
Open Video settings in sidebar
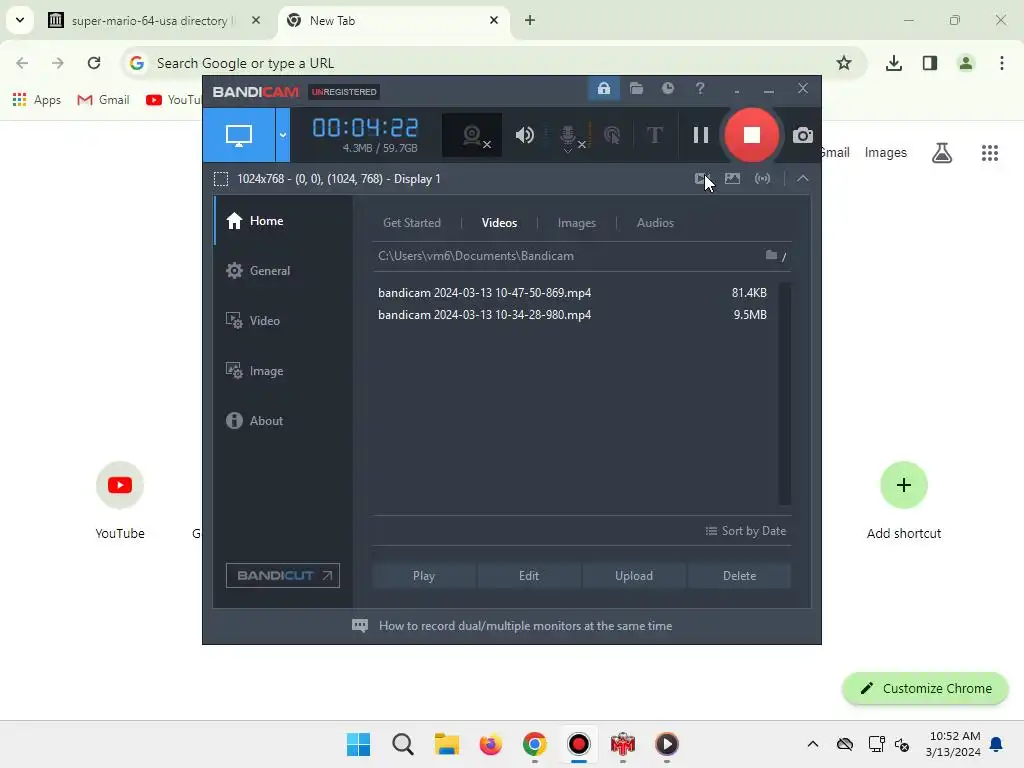(x=283, y=321)
